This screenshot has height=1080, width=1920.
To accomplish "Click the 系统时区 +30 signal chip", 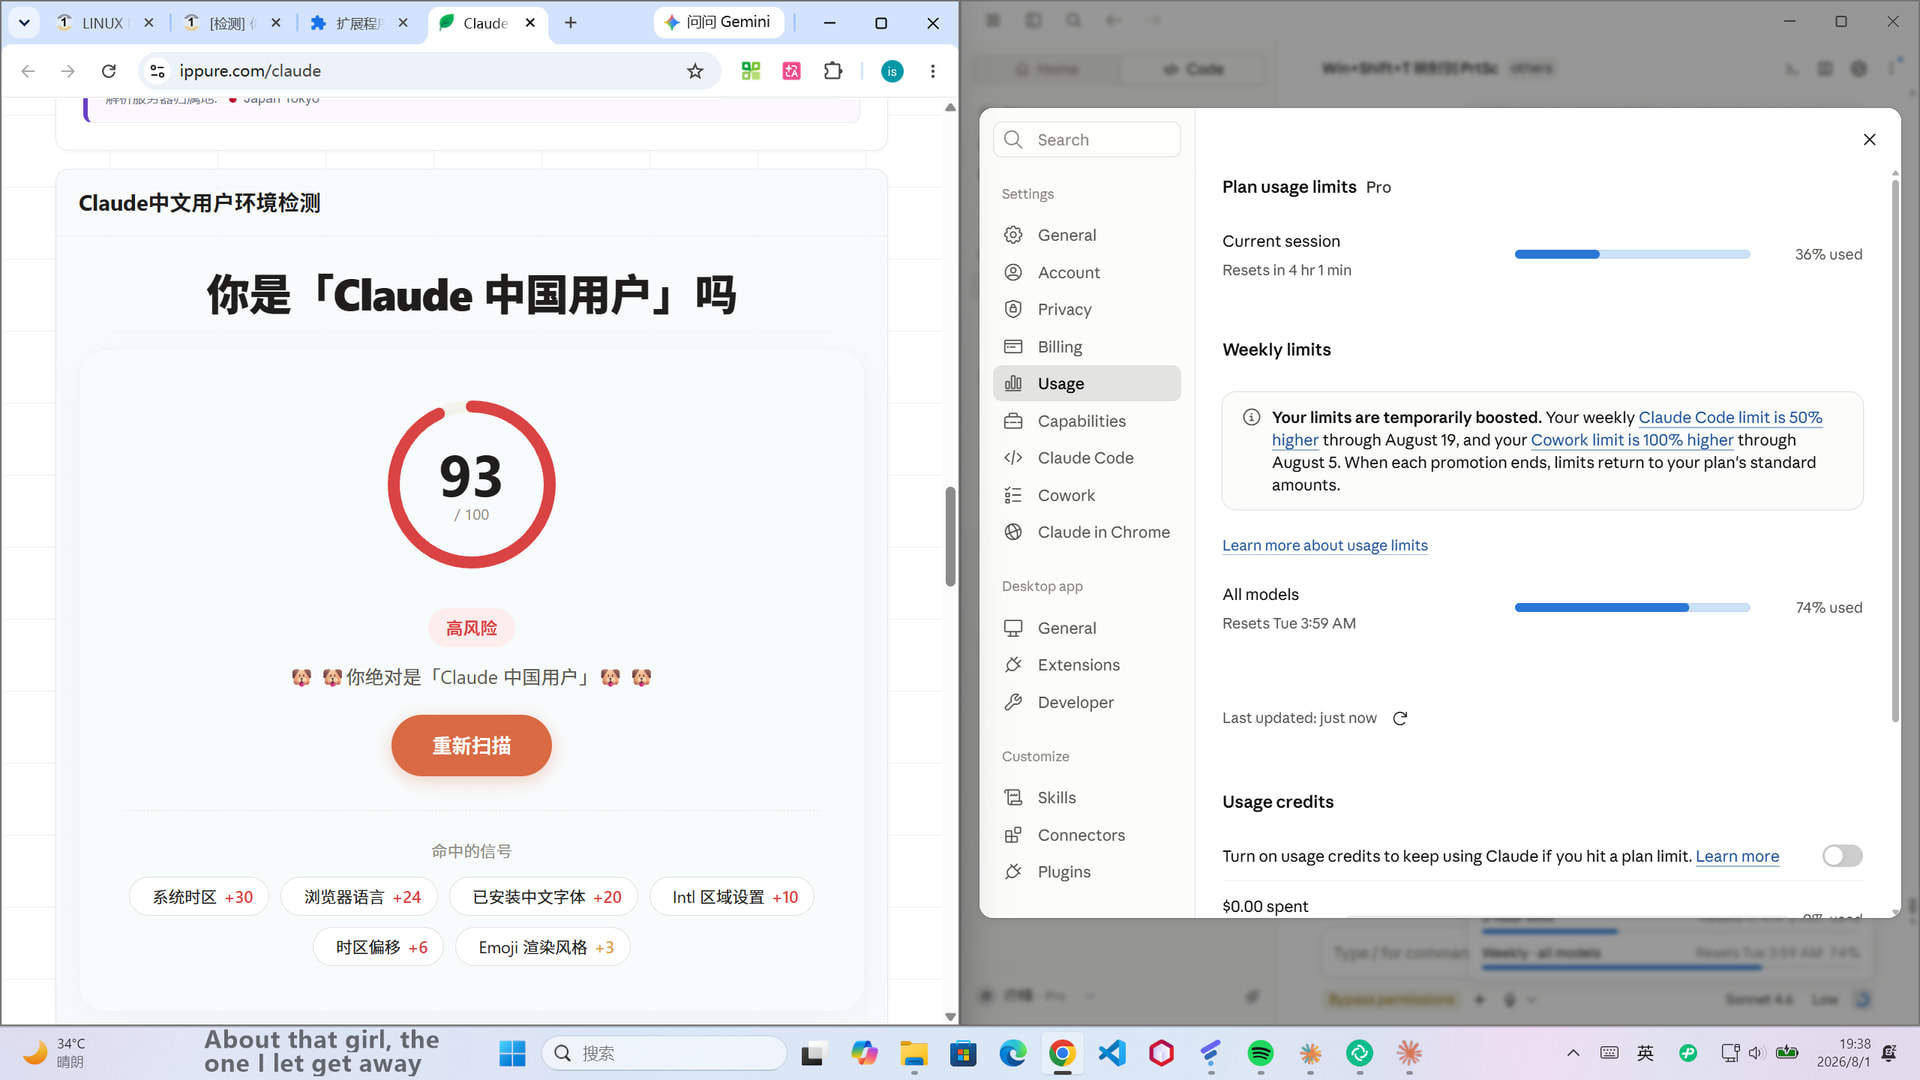I will click(x=199, y=897).
